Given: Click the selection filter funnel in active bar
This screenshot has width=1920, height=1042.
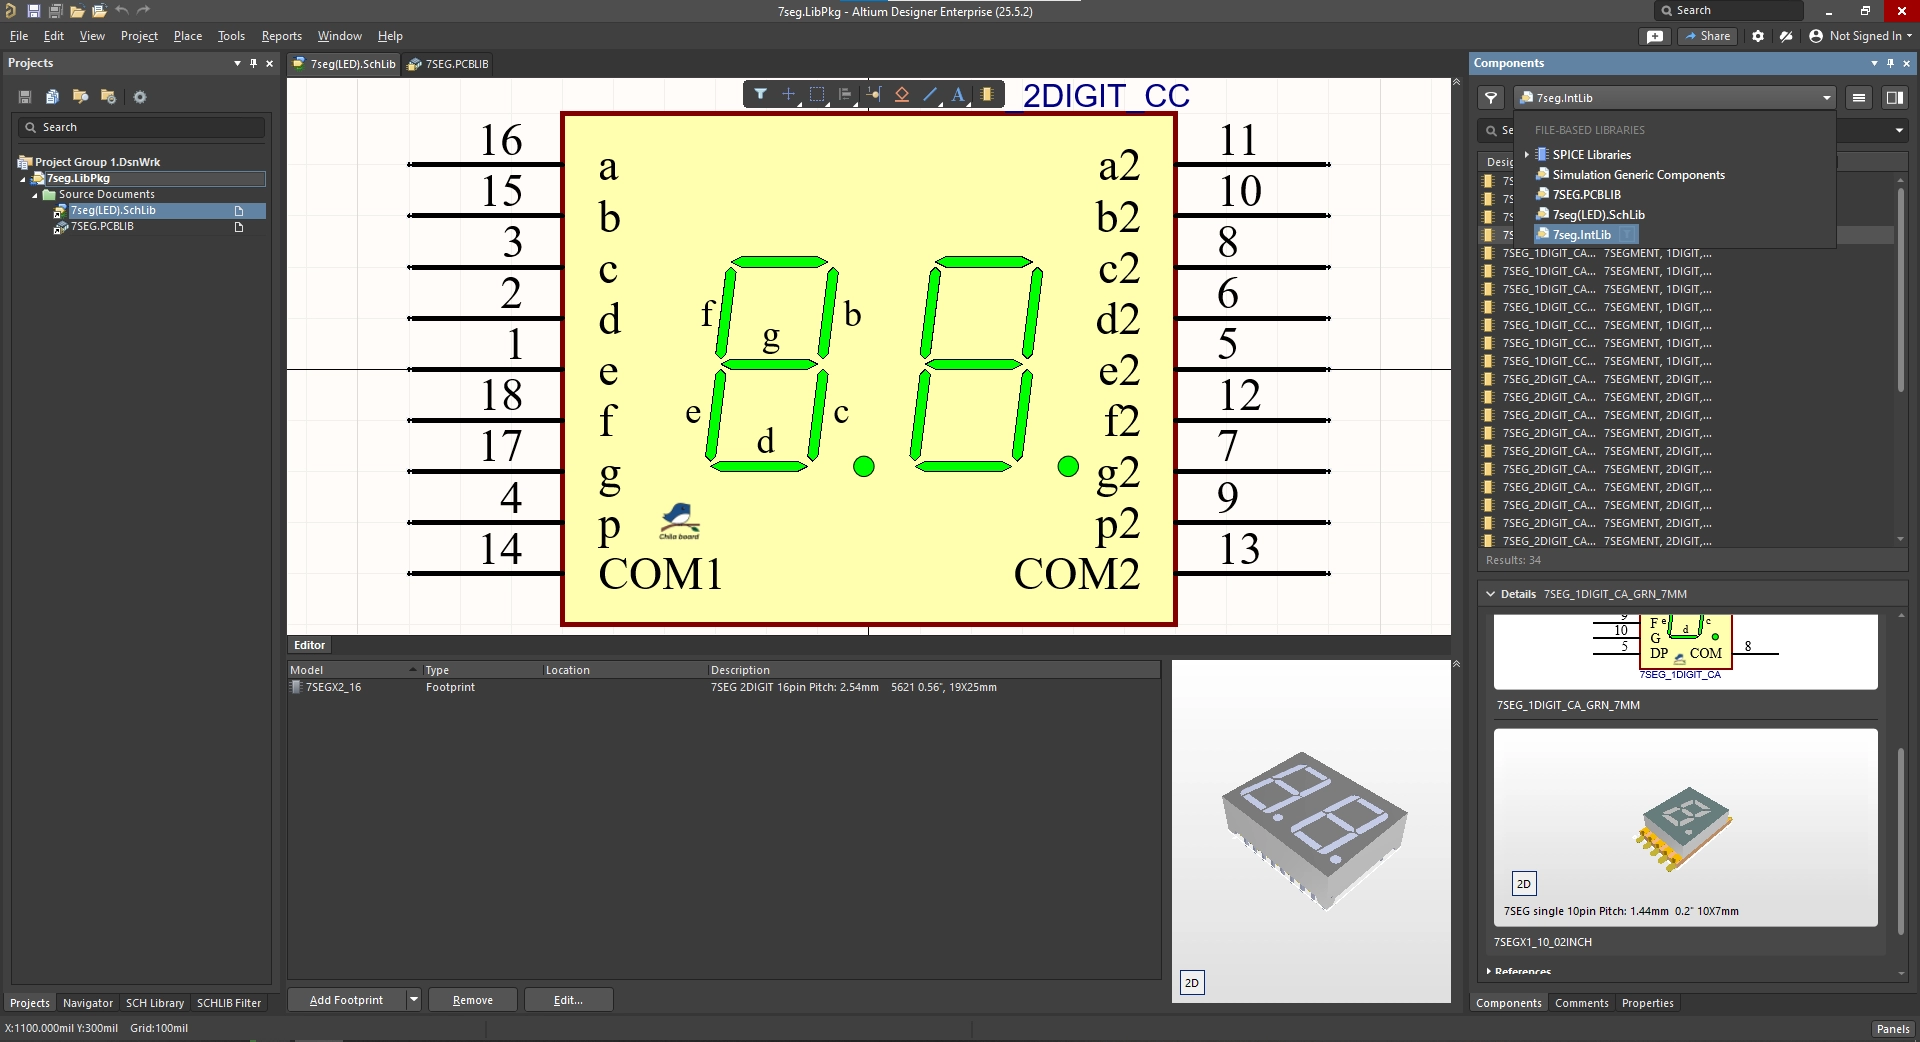Looking at the screenshot, I should click(760, 94).
